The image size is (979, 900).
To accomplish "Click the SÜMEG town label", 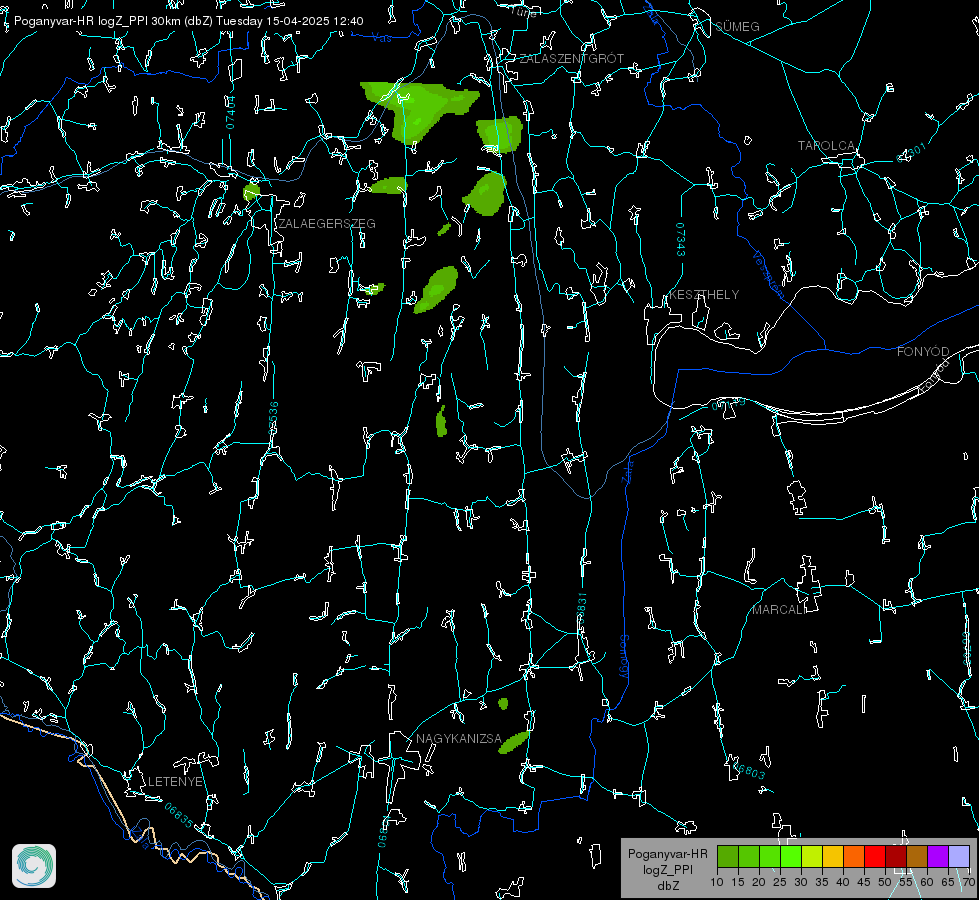I will (737, 27).
